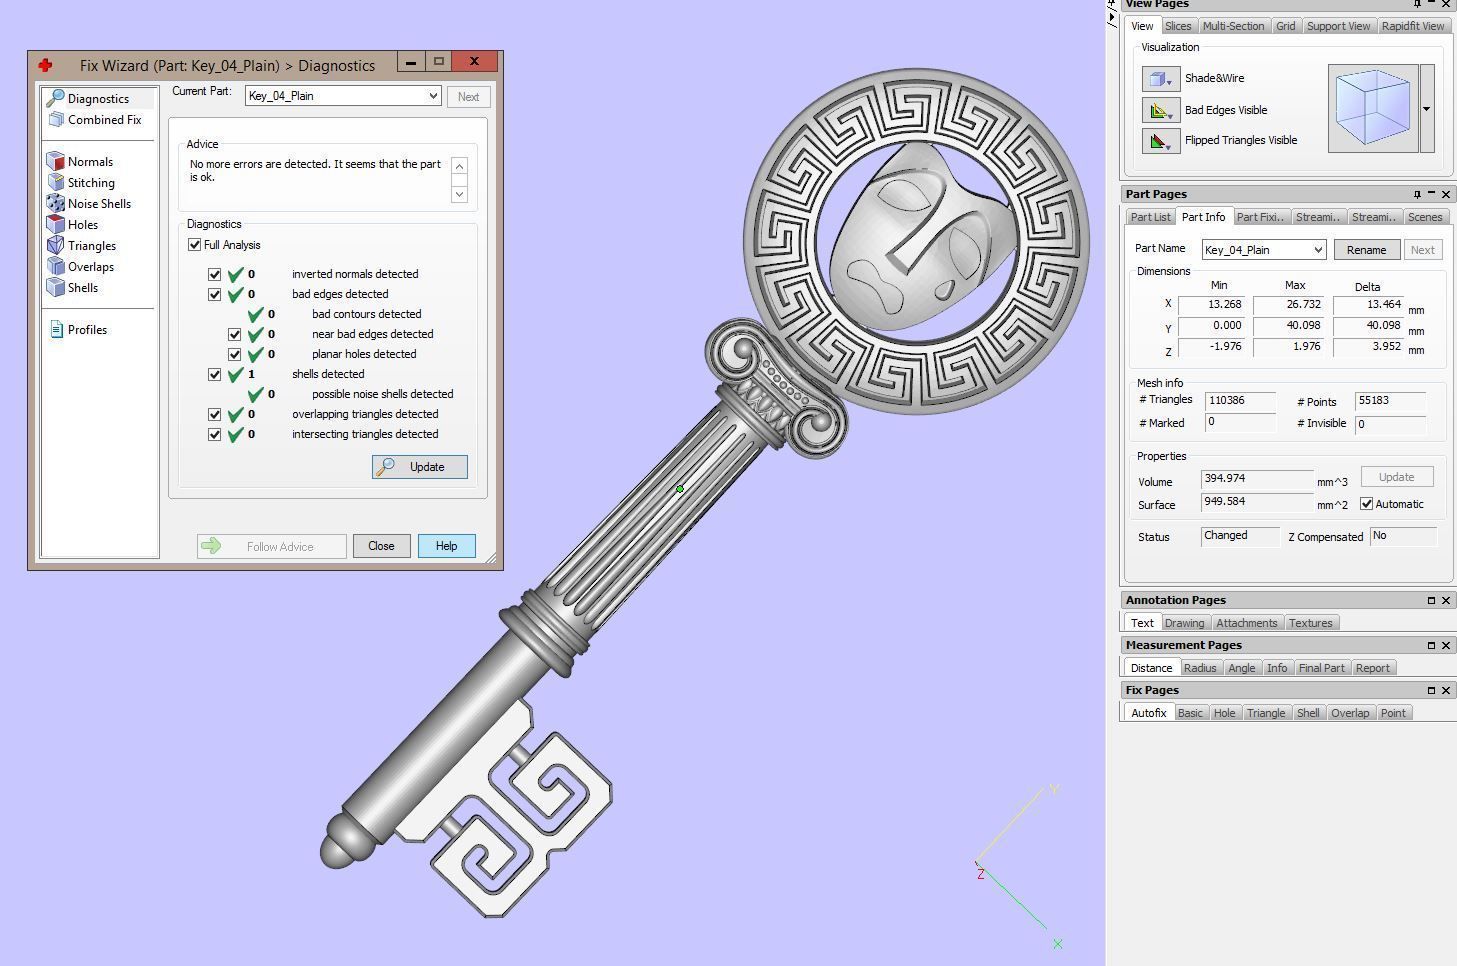The image size is (1457, 966).
Task: Switch to the Multi-Section tab
Action: click(x=1232, y=26)
